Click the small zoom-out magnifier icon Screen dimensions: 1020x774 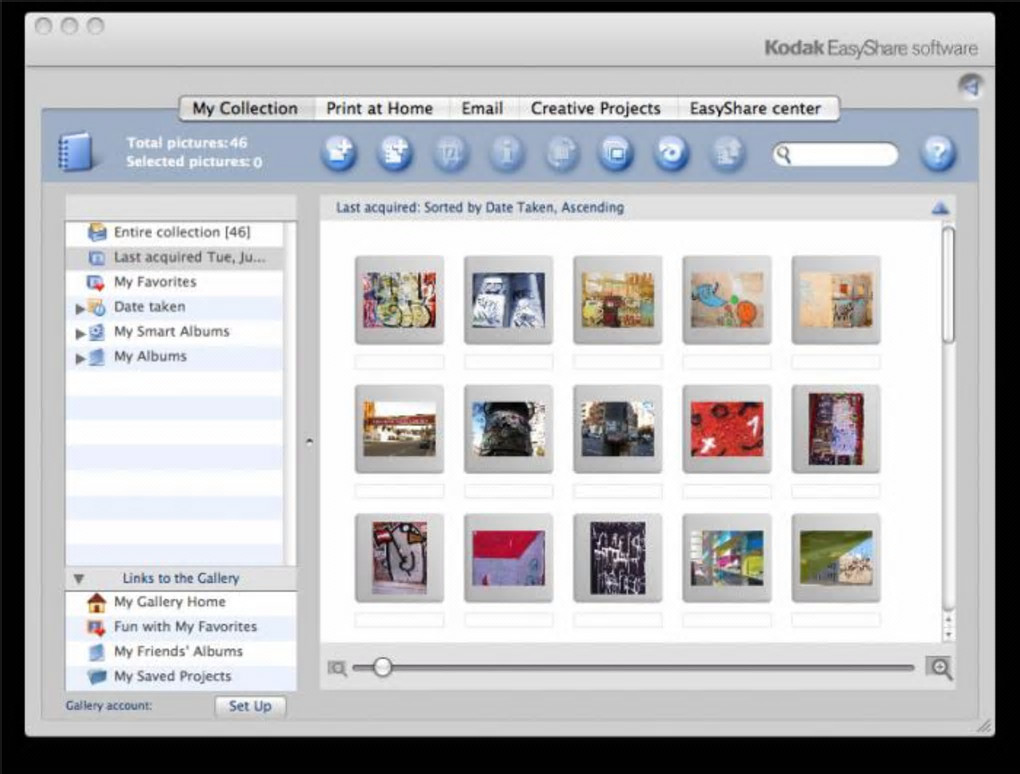pos(337,668)
